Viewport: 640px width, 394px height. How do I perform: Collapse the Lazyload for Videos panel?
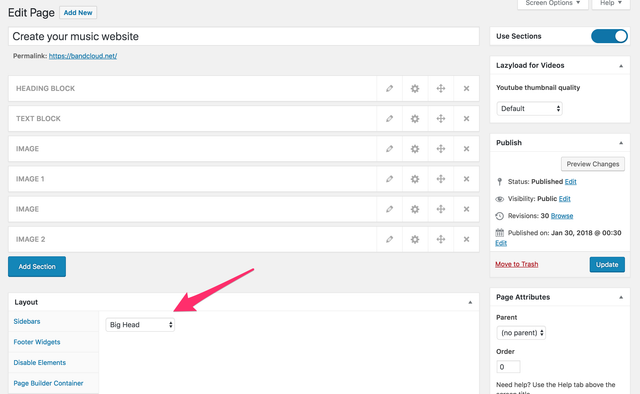(x=621, y=66)
